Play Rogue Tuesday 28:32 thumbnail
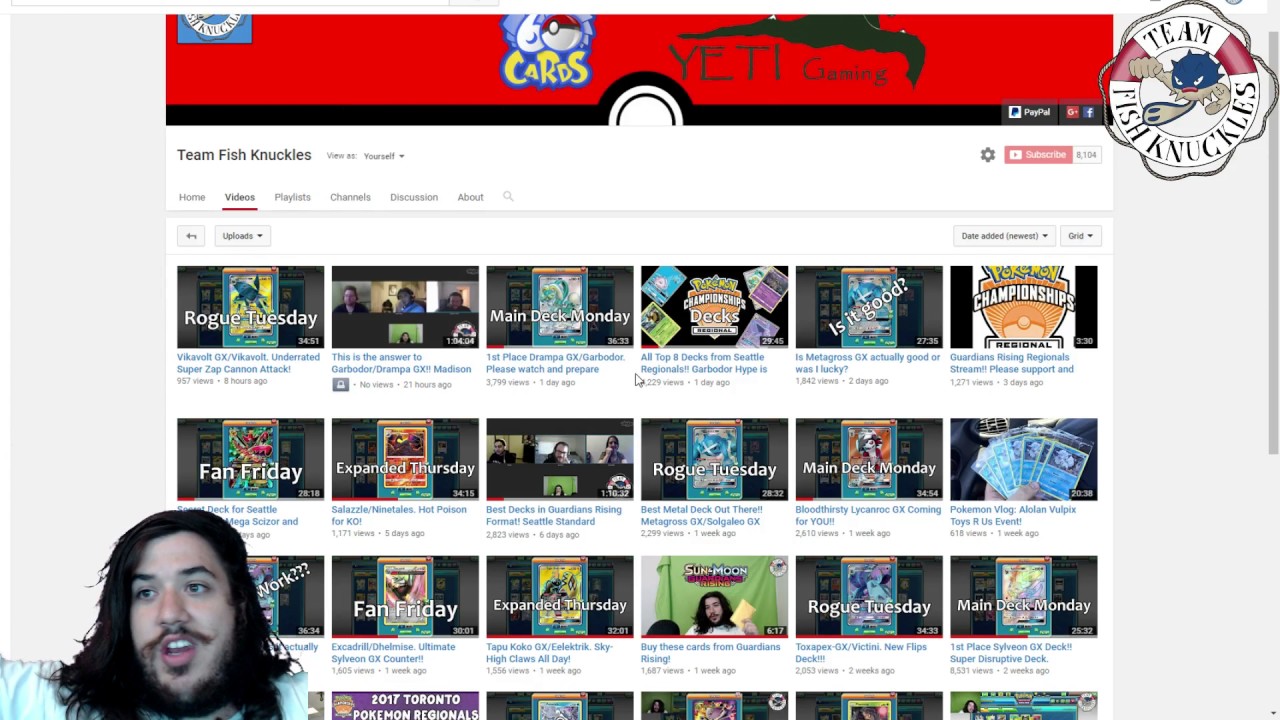 coord(714,459)
